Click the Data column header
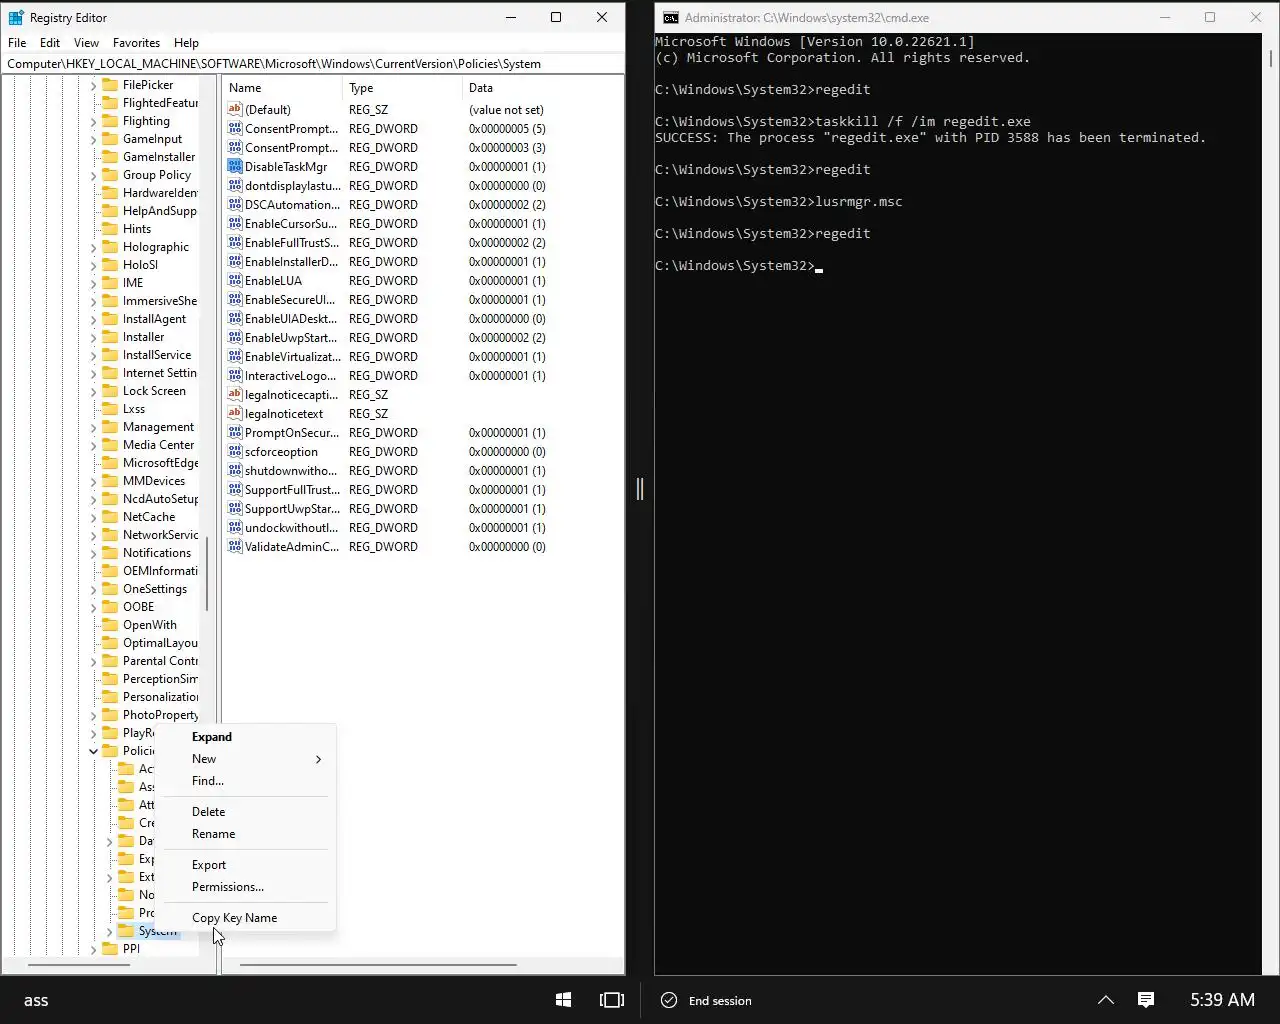This screenshot has width=1280, height=1024. click(x=543, y=88)
